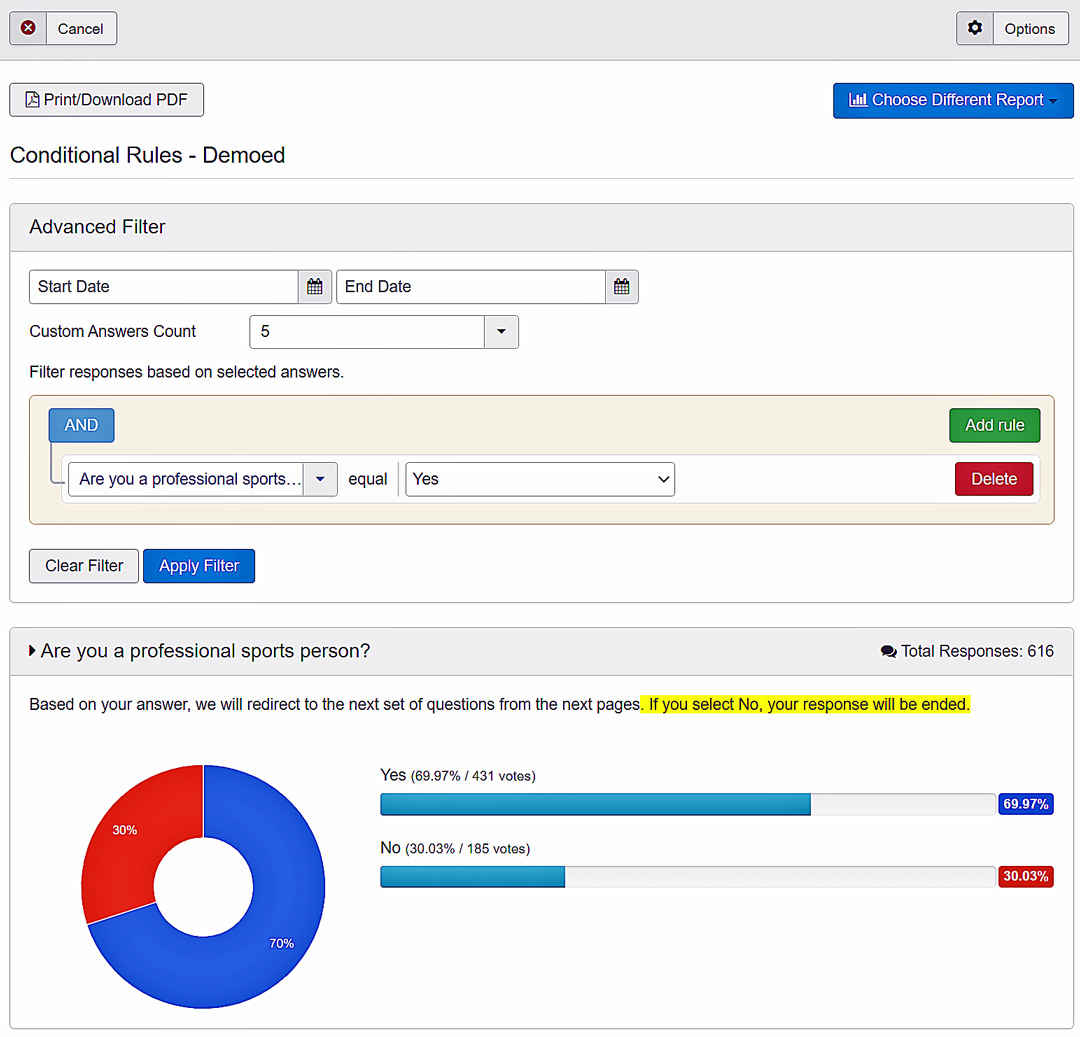
Task: Click the Start Date input field
Action: (x=164, y=286)
